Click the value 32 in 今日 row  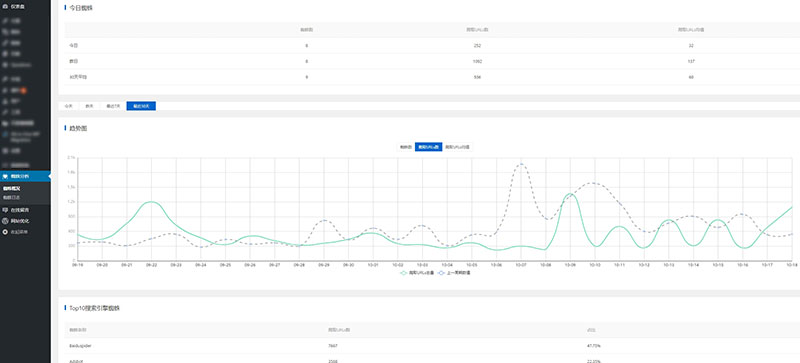point(691,45)
